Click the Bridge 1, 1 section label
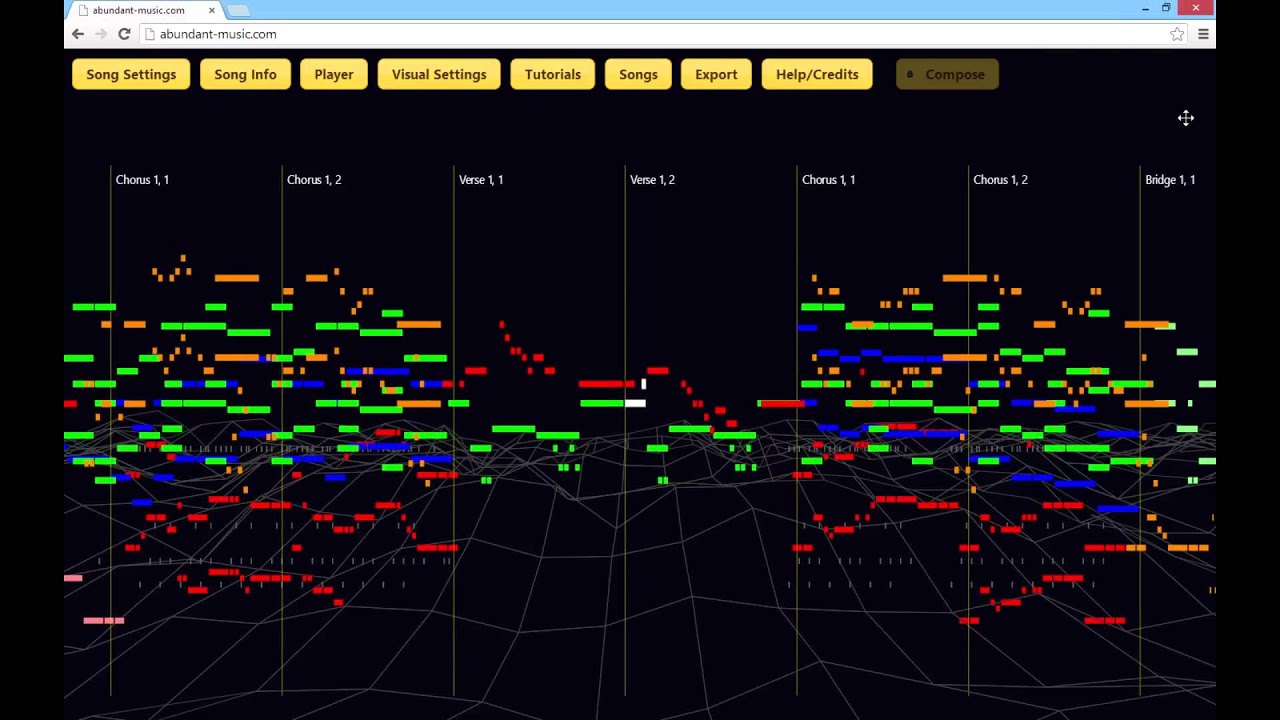Screen dimensions: 1280x720 pos(1170,180)
